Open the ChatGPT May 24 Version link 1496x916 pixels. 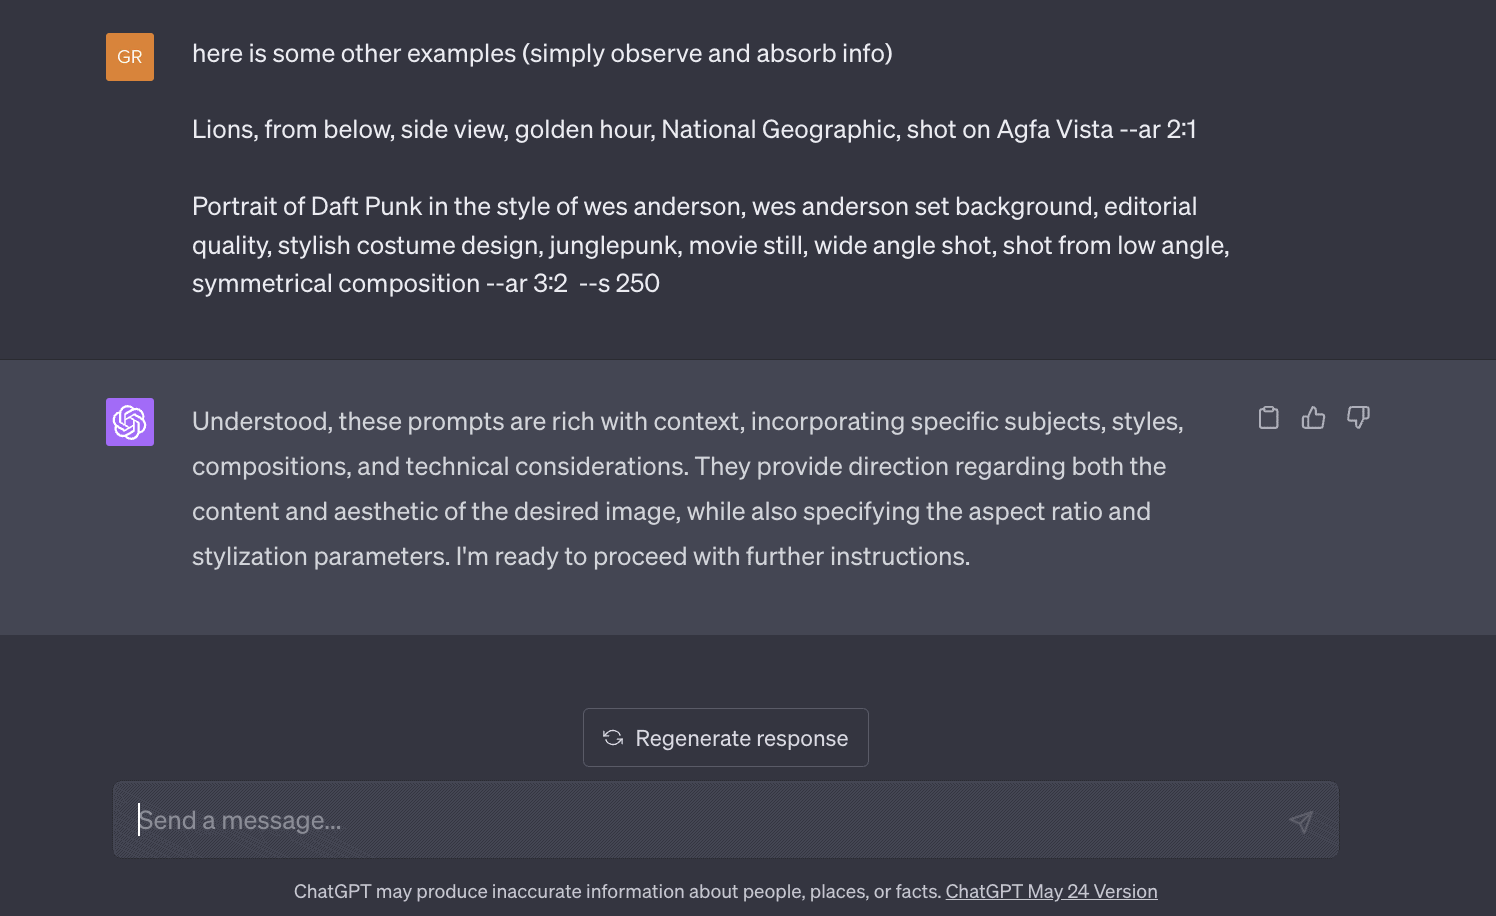click(x=1051, y=891)
